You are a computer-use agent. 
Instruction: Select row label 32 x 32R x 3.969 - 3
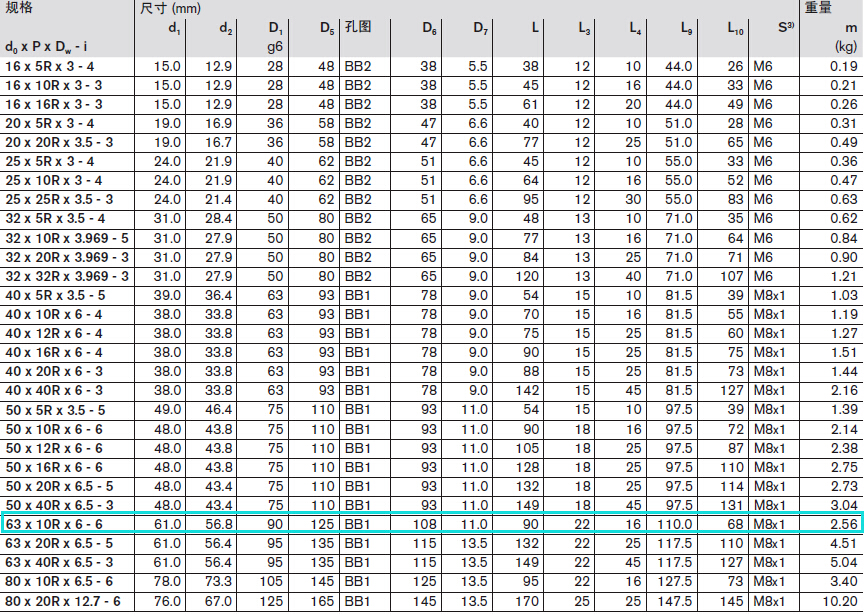(x=67, y=276)
